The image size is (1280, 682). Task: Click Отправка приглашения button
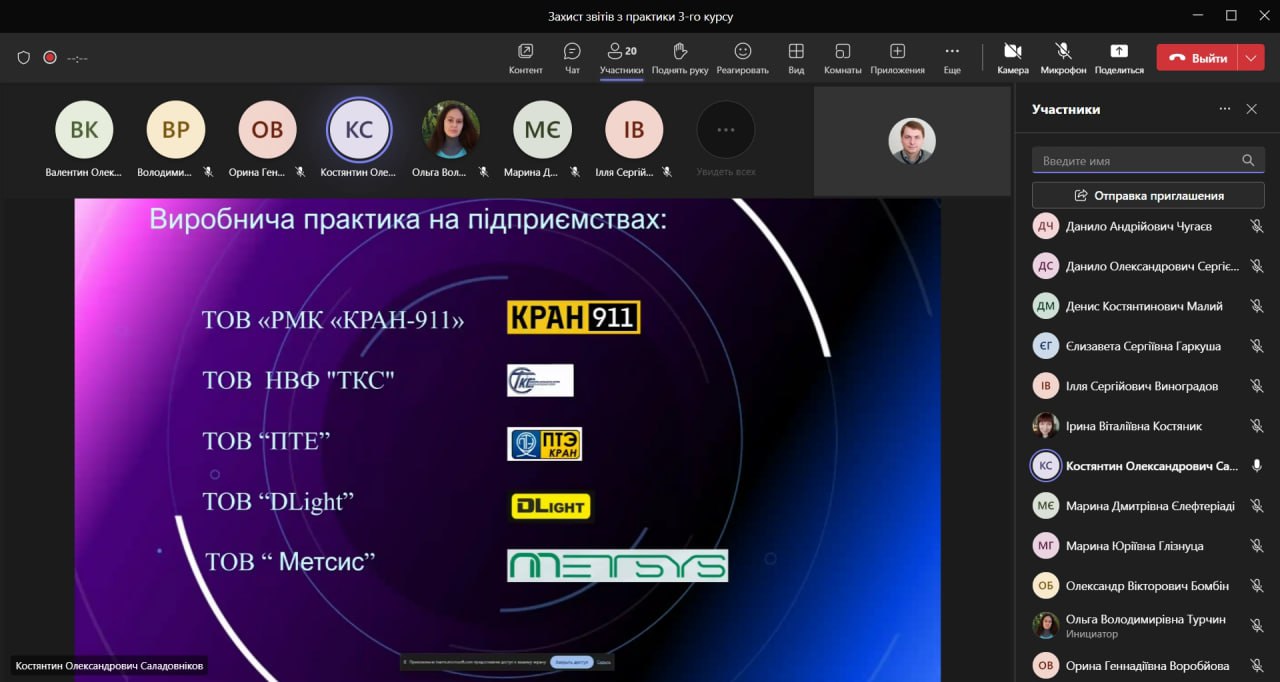point(1148,195)
